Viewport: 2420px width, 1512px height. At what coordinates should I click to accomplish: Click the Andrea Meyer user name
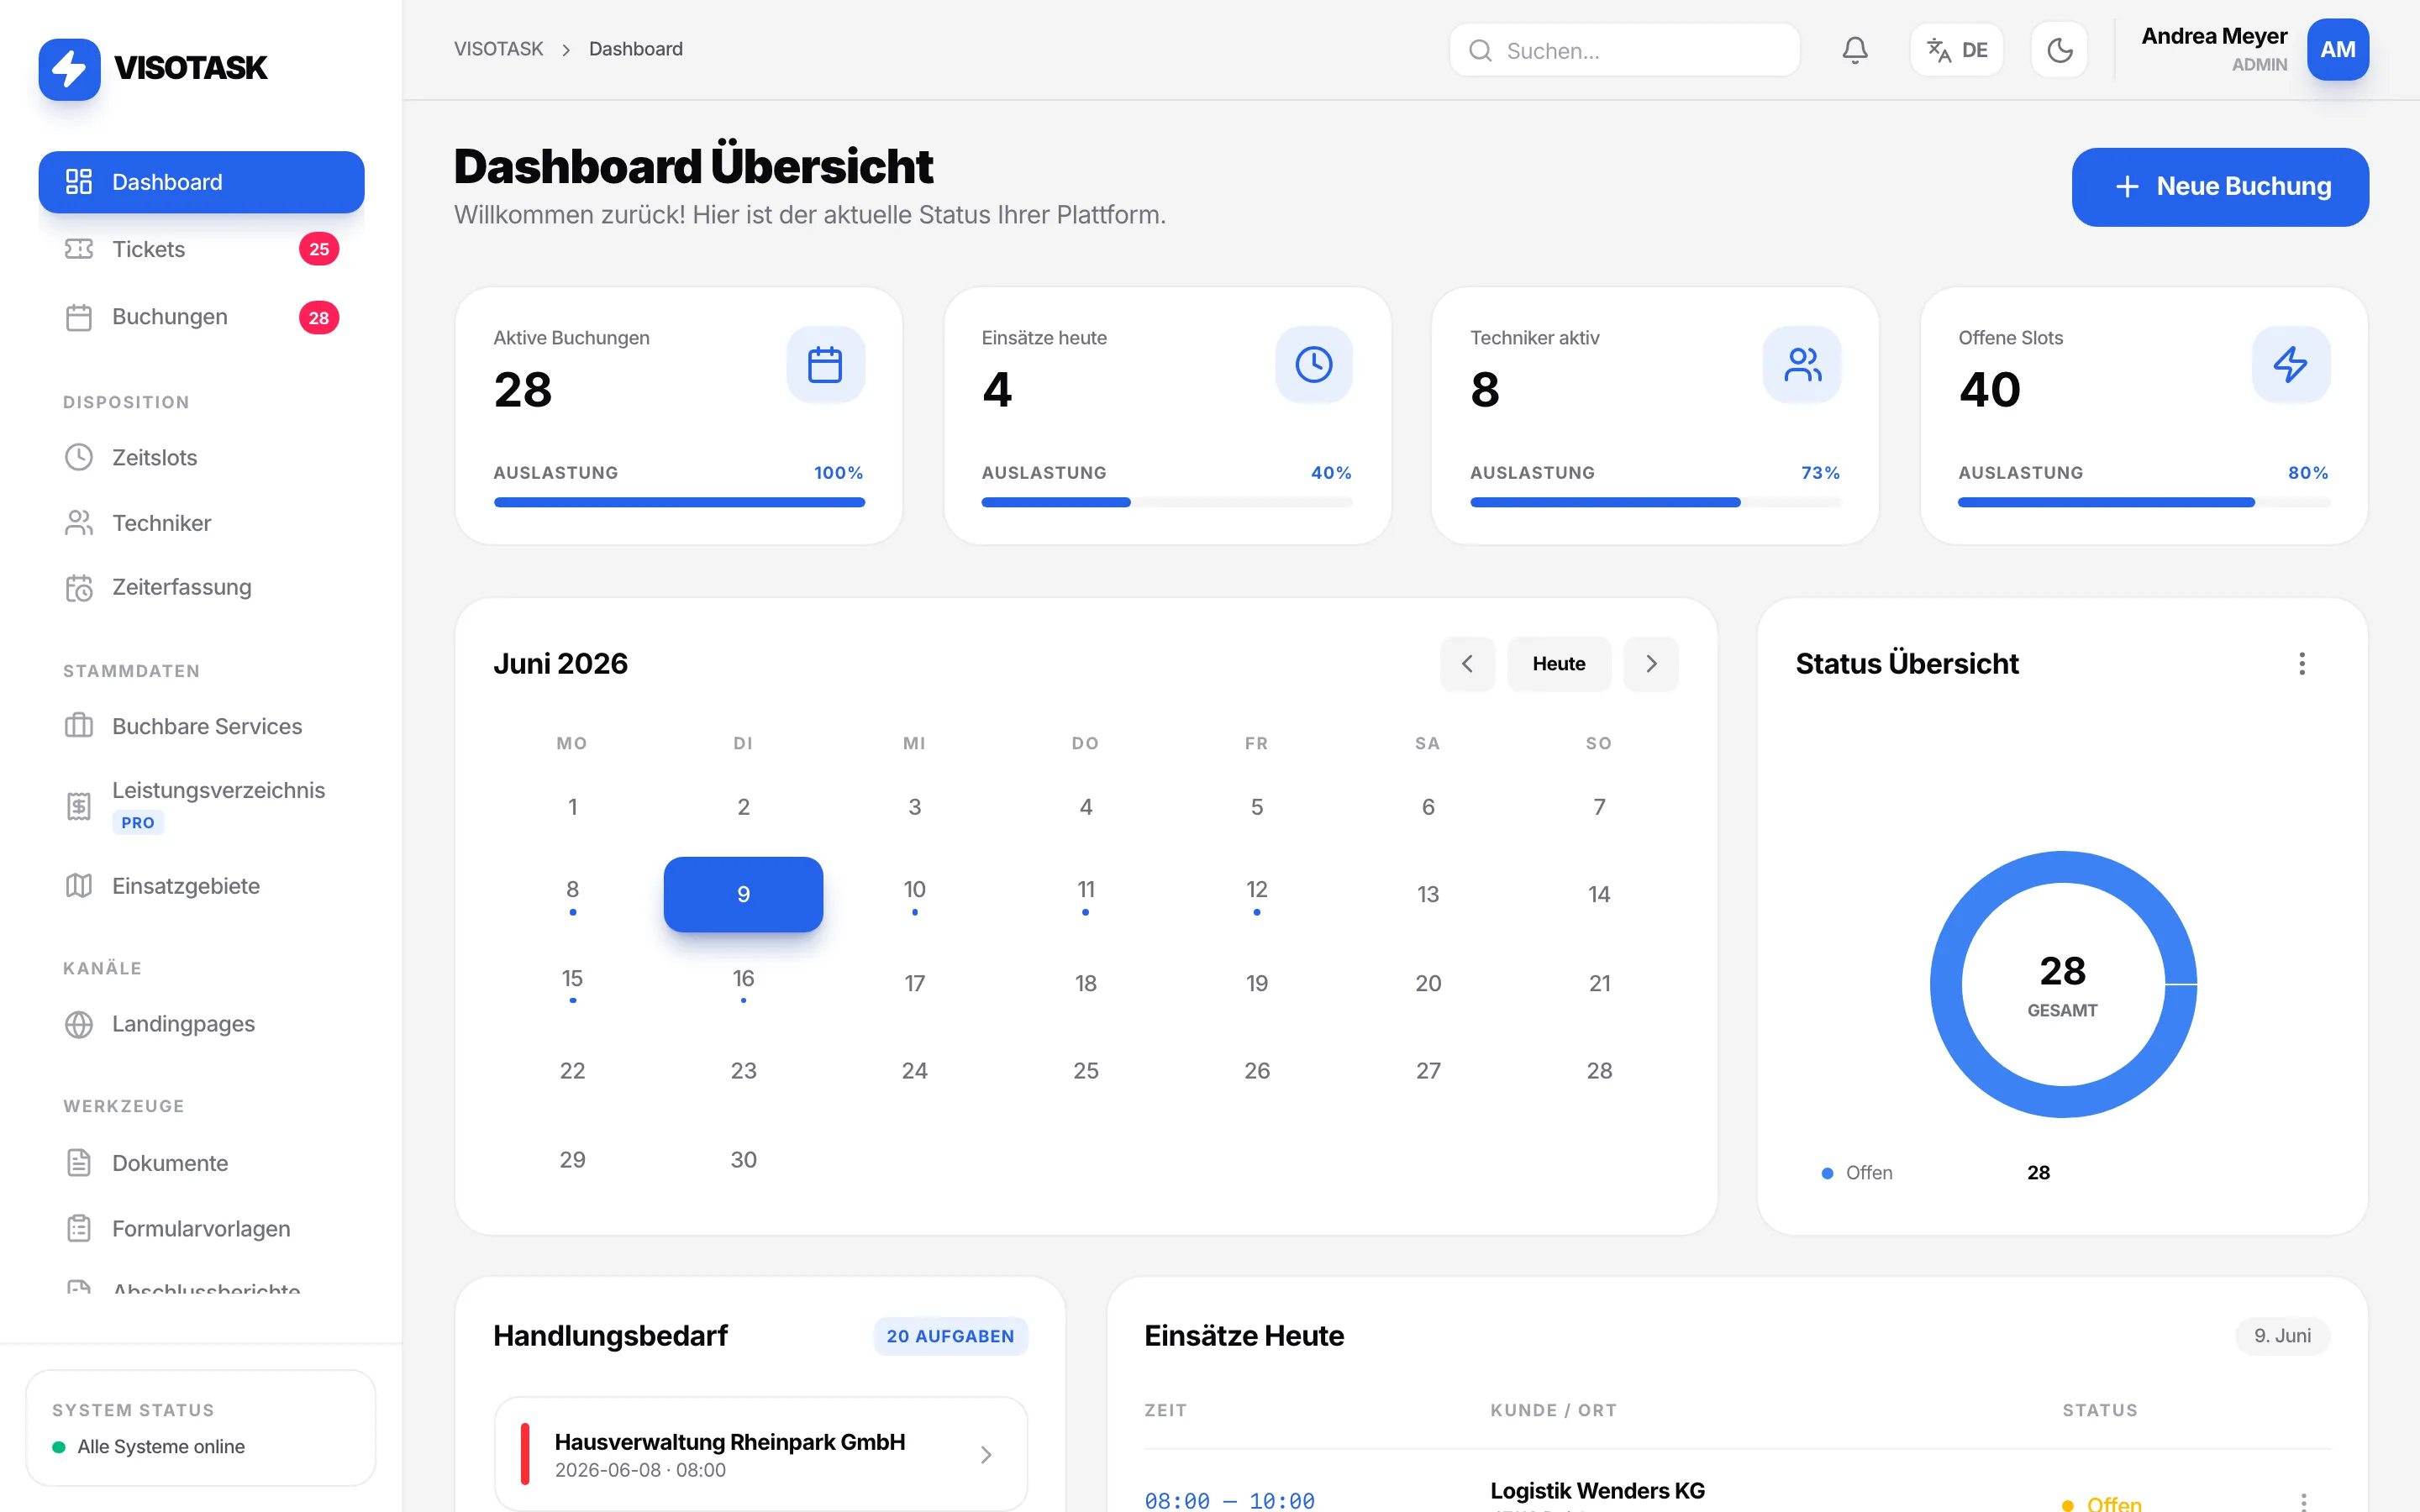point(2214,36)
